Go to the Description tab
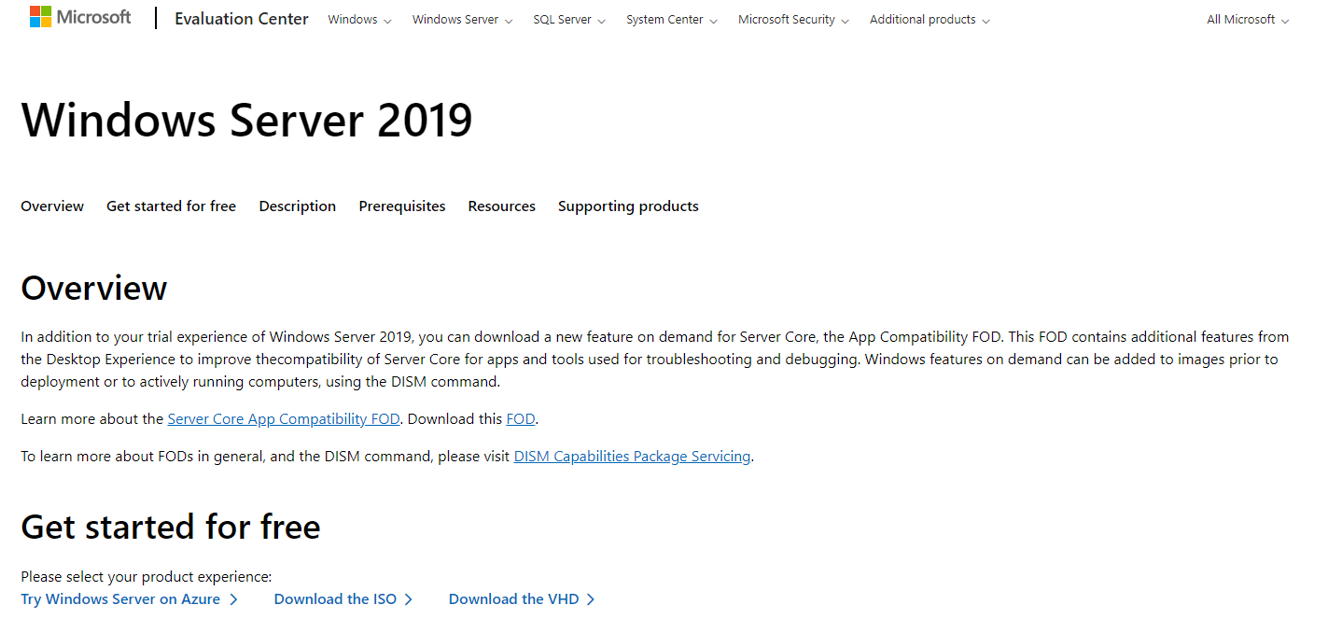 coord(297,206)
